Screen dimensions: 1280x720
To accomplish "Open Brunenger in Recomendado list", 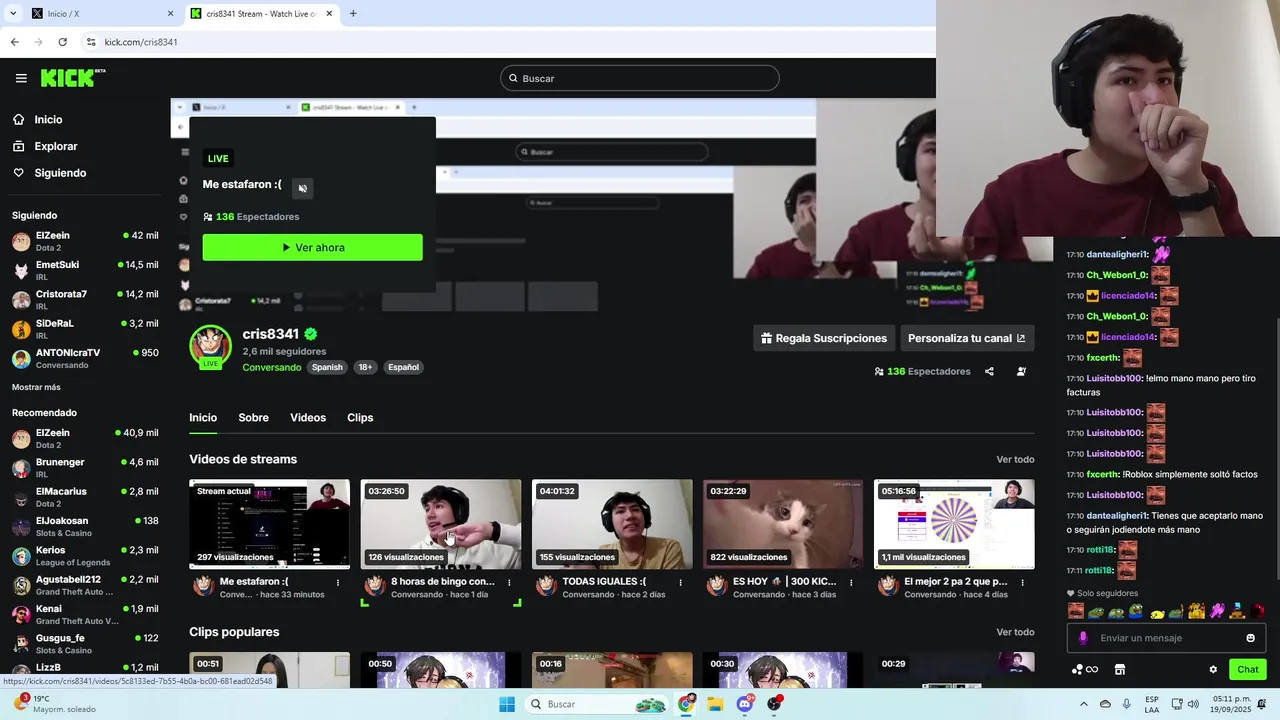I will click(85, 468).
